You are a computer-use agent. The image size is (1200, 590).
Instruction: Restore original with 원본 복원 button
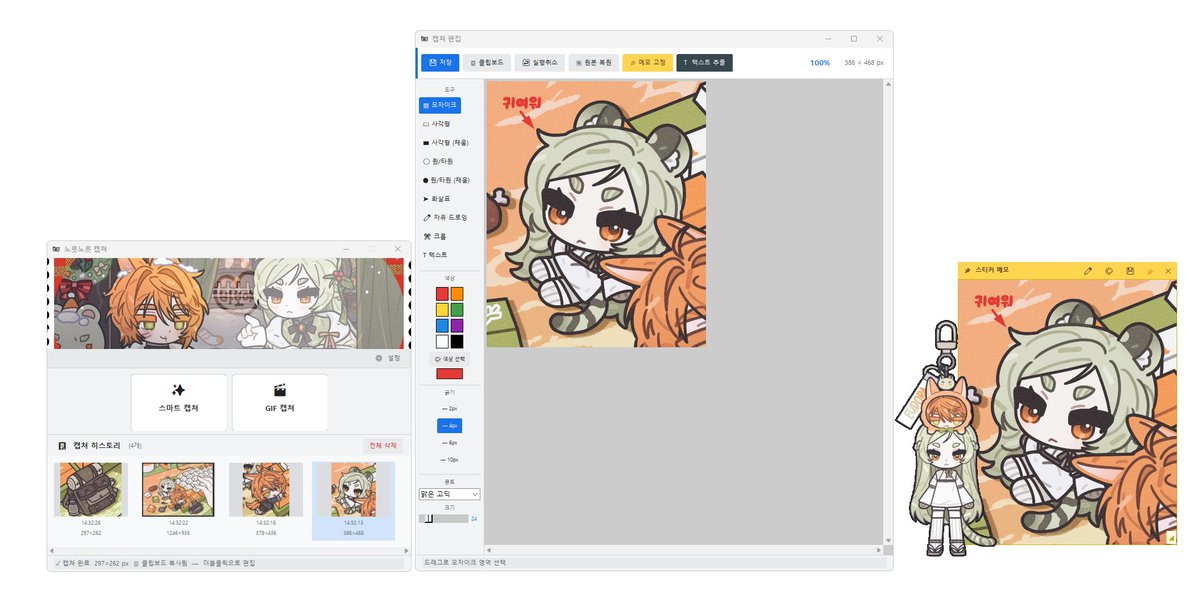tap(594, 62)
